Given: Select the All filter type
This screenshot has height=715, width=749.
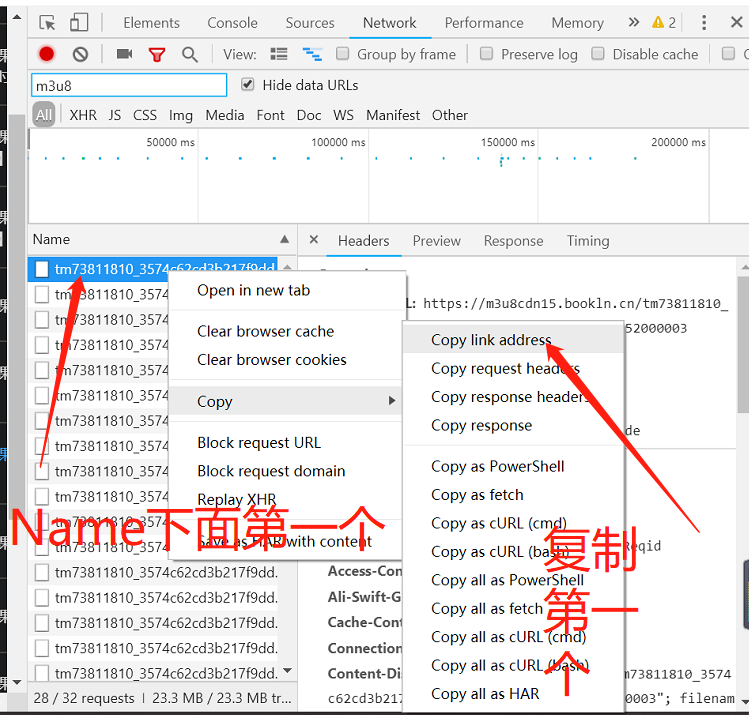Looking at the screenshot, I should pyautogui.click(x=43, y=115).
